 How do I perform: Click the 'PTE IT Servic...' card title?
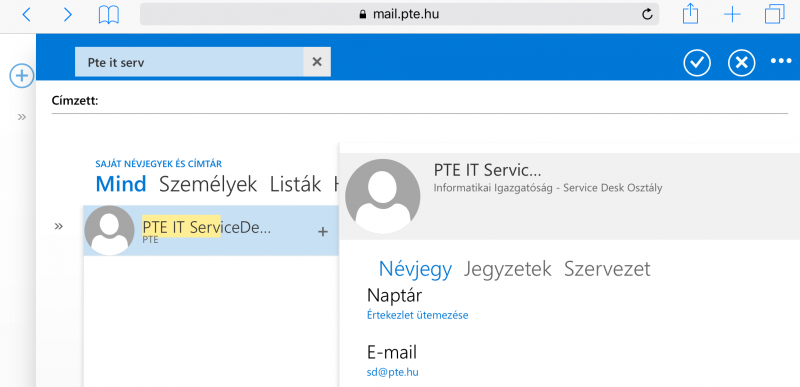487,169
